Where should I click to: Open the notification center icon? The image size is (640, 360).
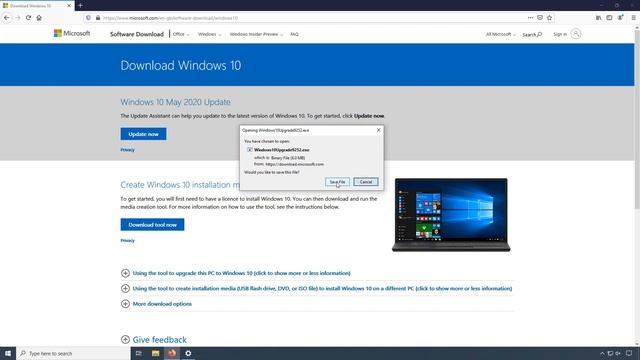629,353
